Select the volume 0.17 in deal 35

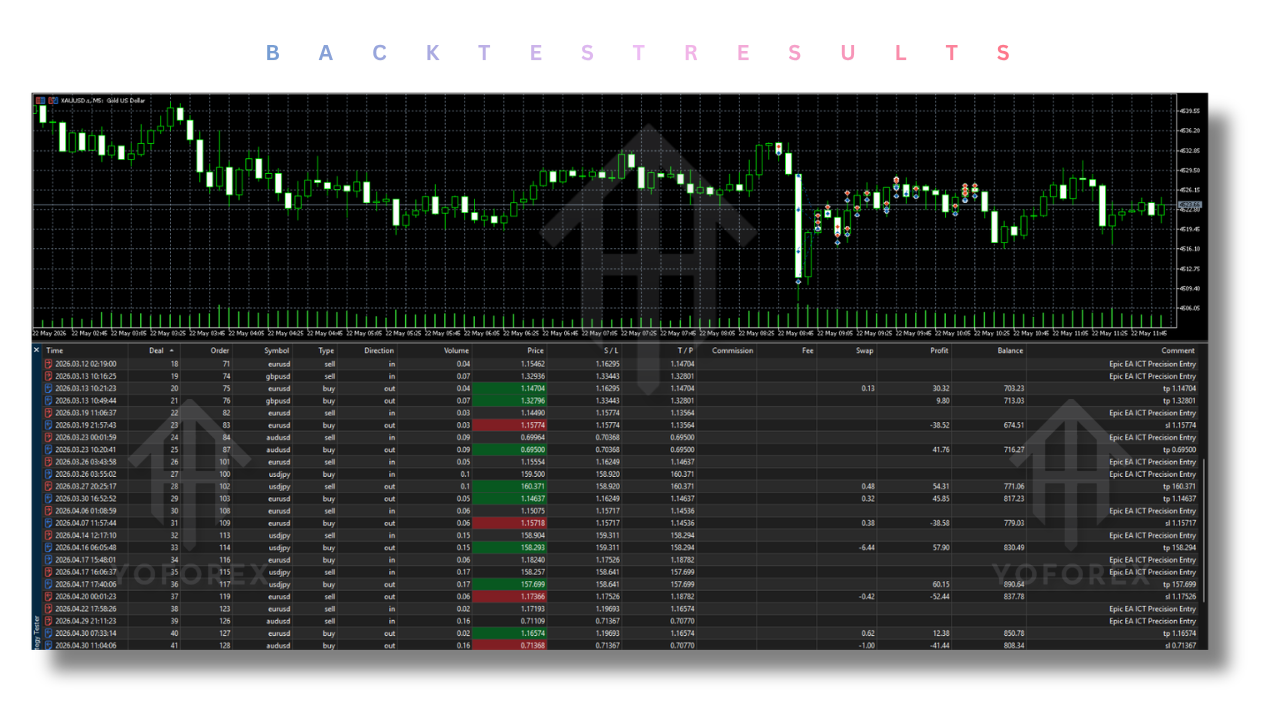point(463,572)
